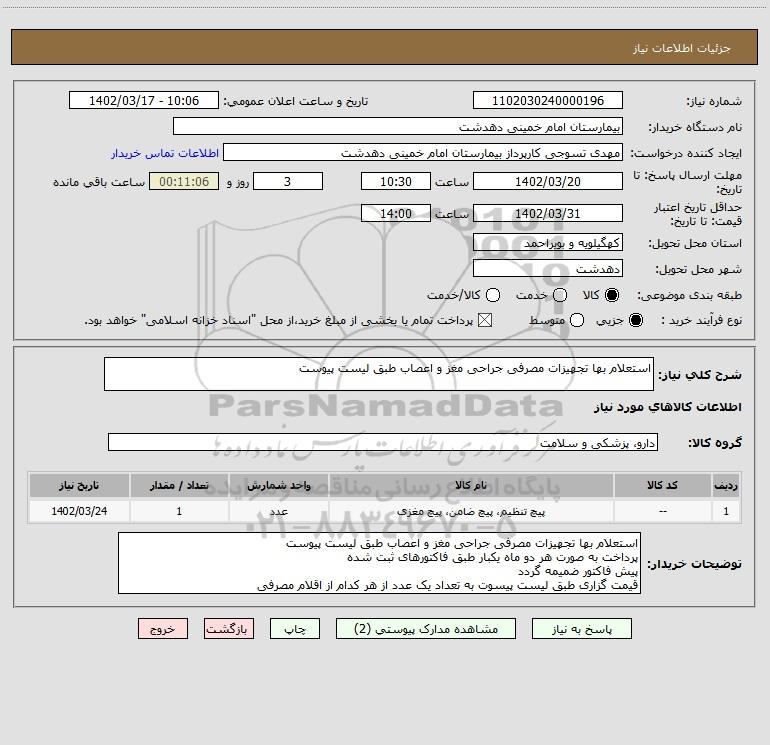Click the اطلاعات کالاهای مورد نیاز heading
This screenshot has height=745, width=770.
[667, 407]
